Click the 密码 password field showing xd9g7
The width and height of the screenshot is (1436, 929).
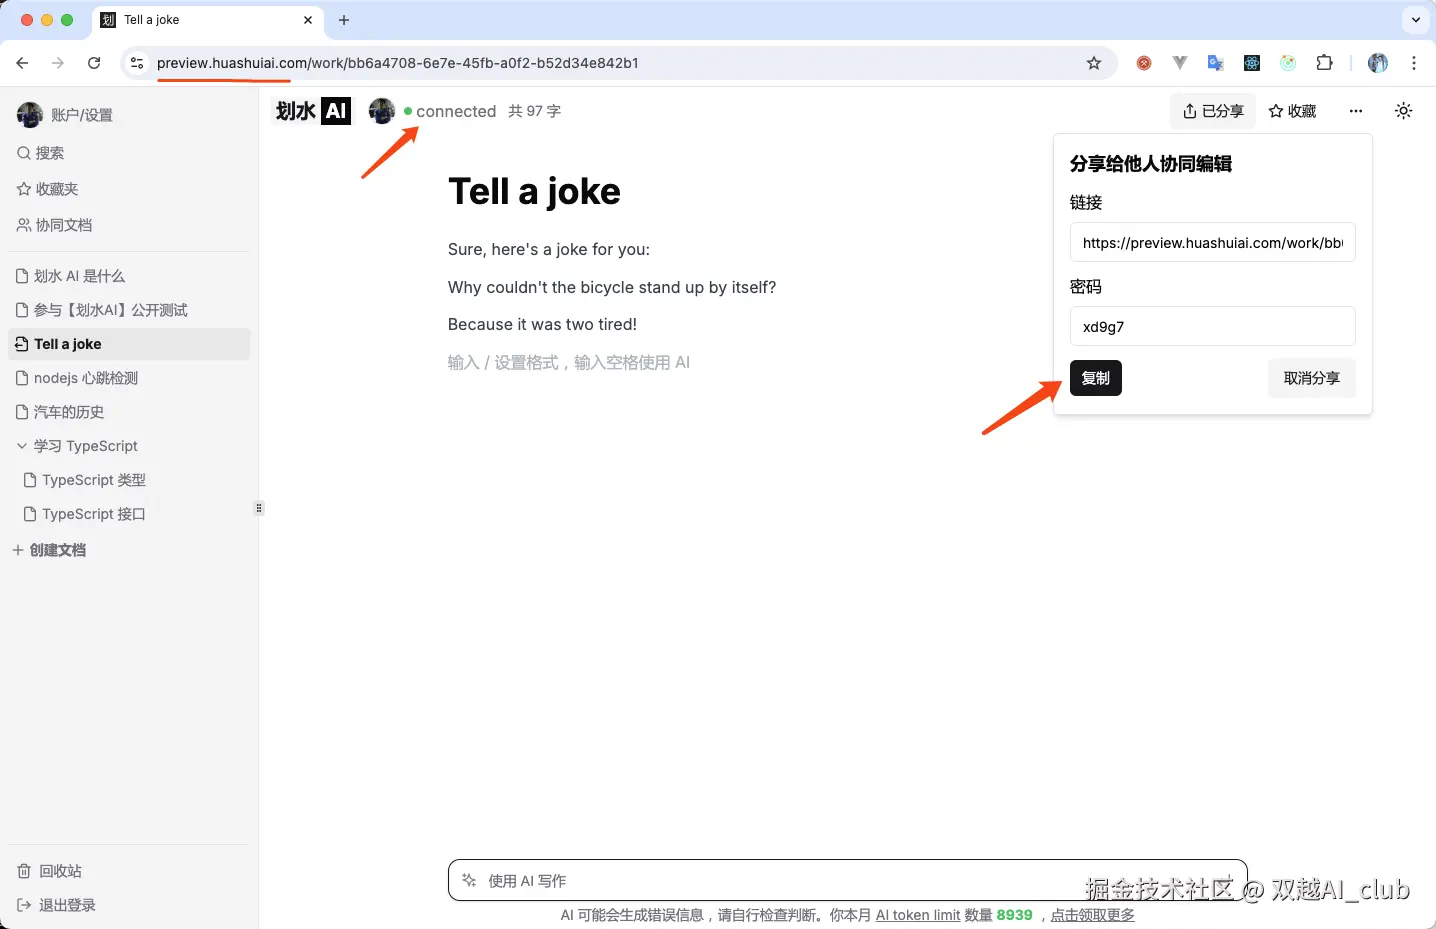click(x=1211, y=326)
